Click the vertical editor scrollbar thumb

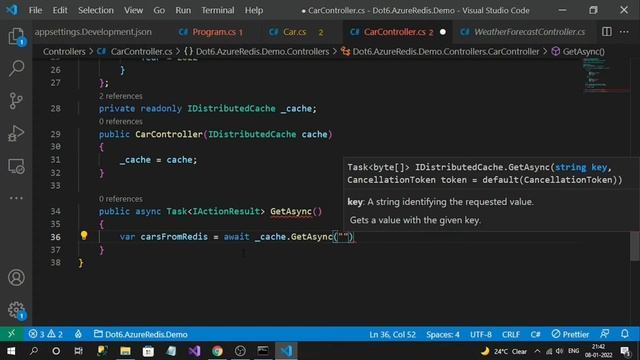[x=634, y=246]
